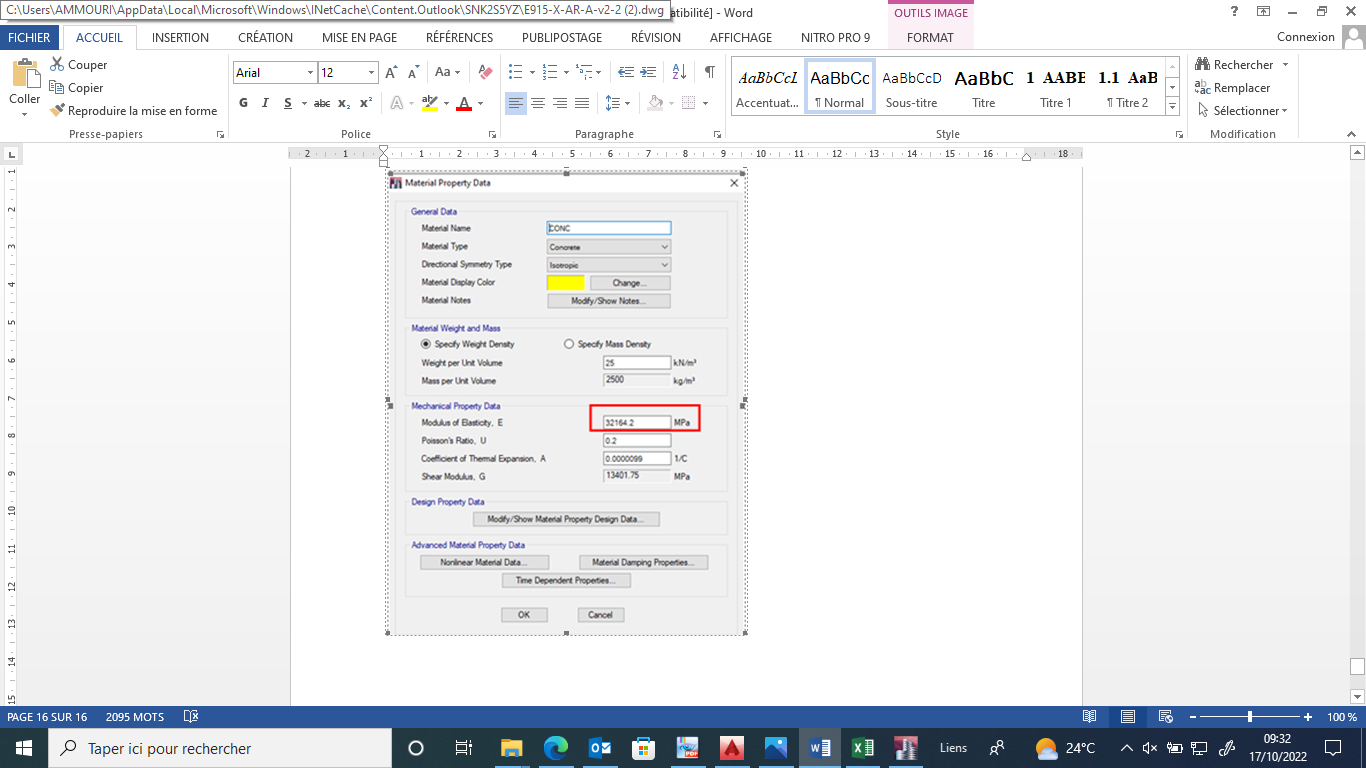The width and height of the screenshot is (1366, 768).
Task: Open the FORMAT picture tools tab
Action: click(x=930, y=37)
